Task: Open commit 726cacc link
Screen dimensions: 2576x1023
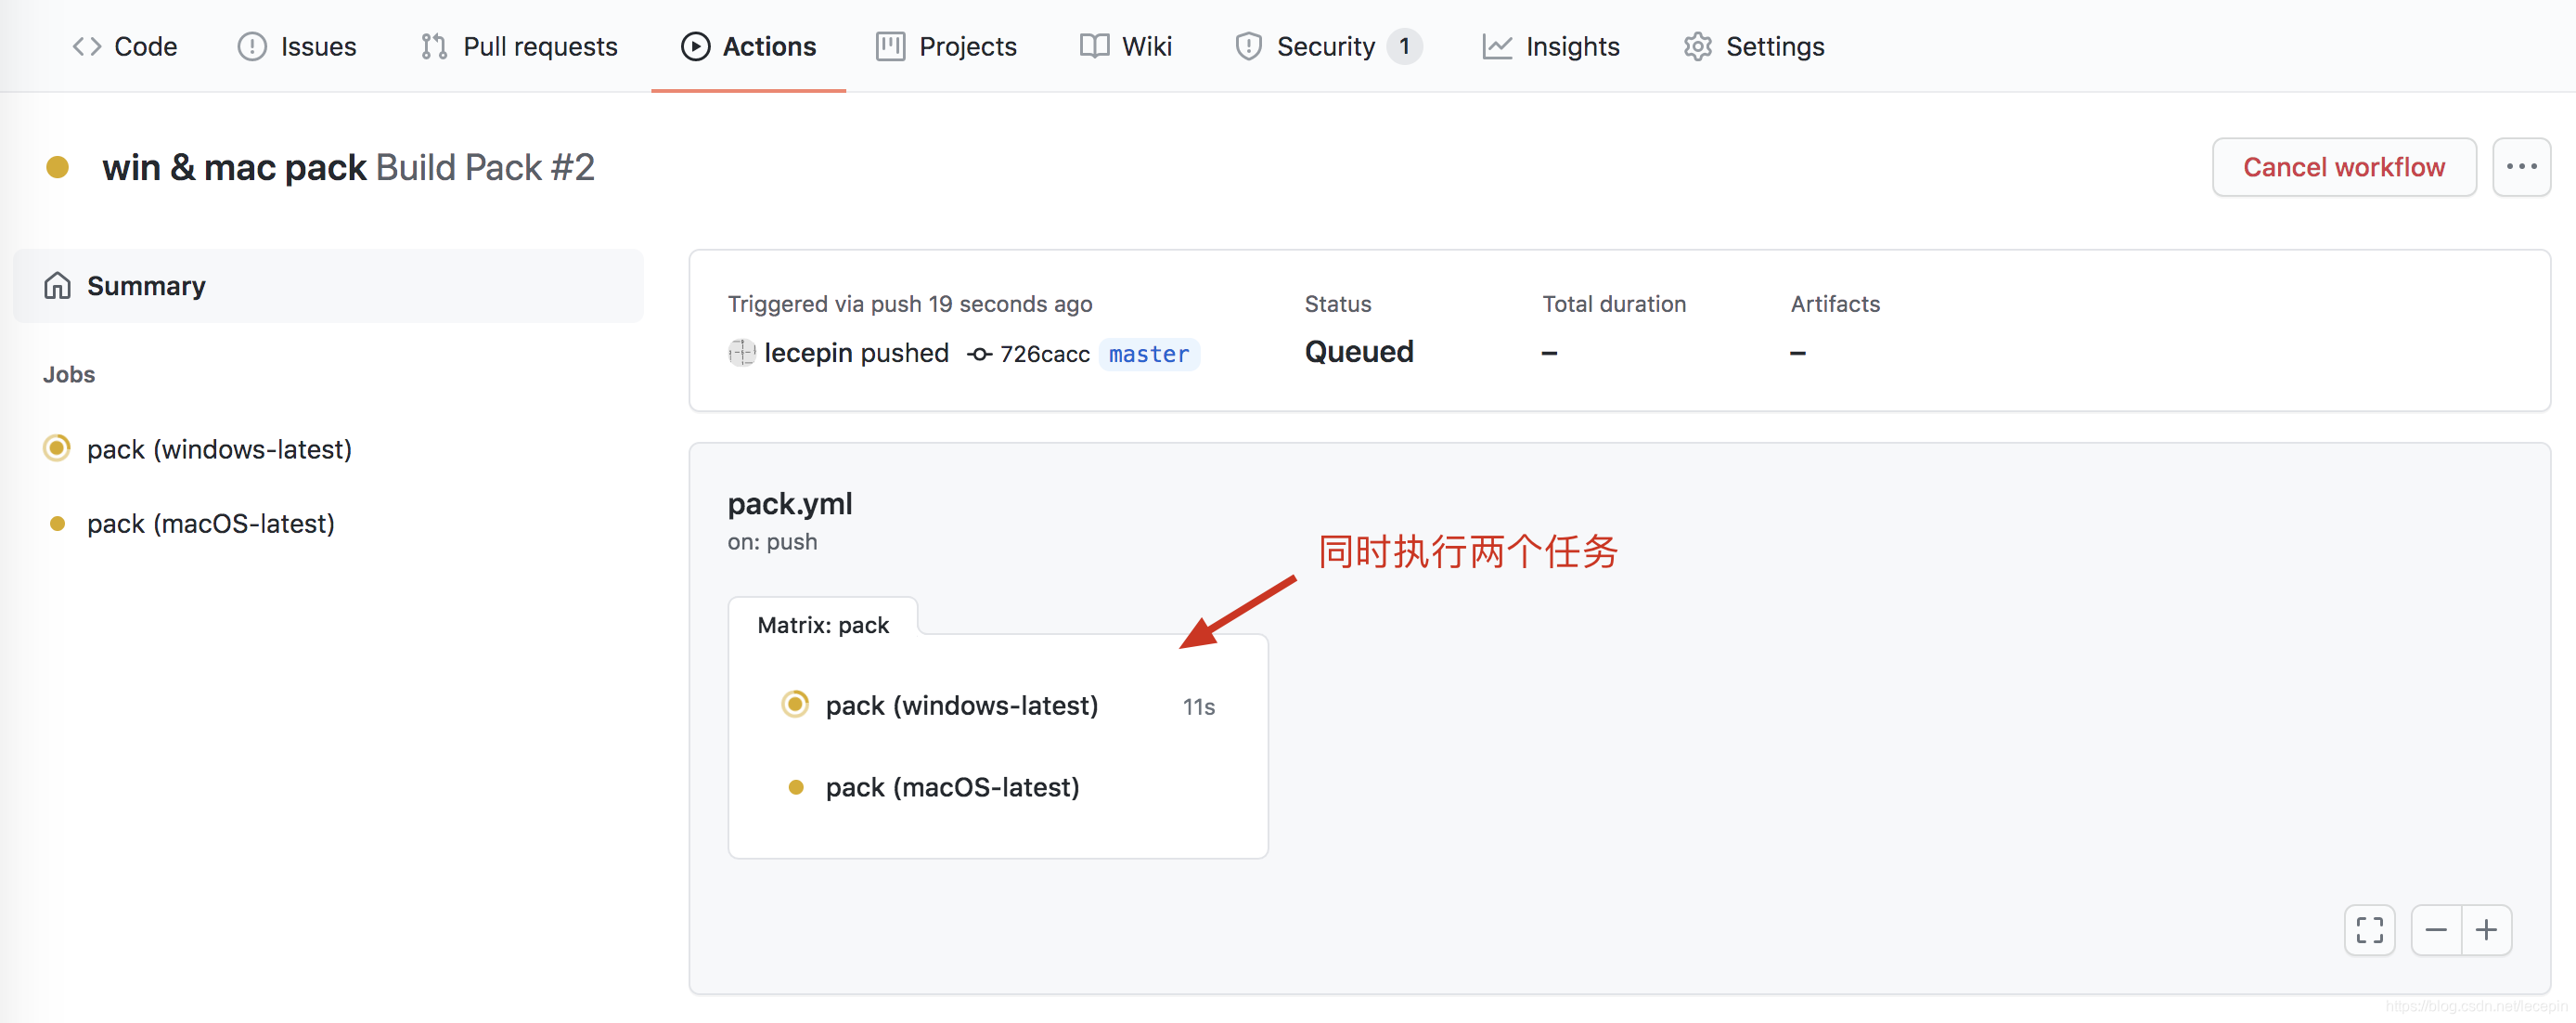Action: [x=1044, y=354]
